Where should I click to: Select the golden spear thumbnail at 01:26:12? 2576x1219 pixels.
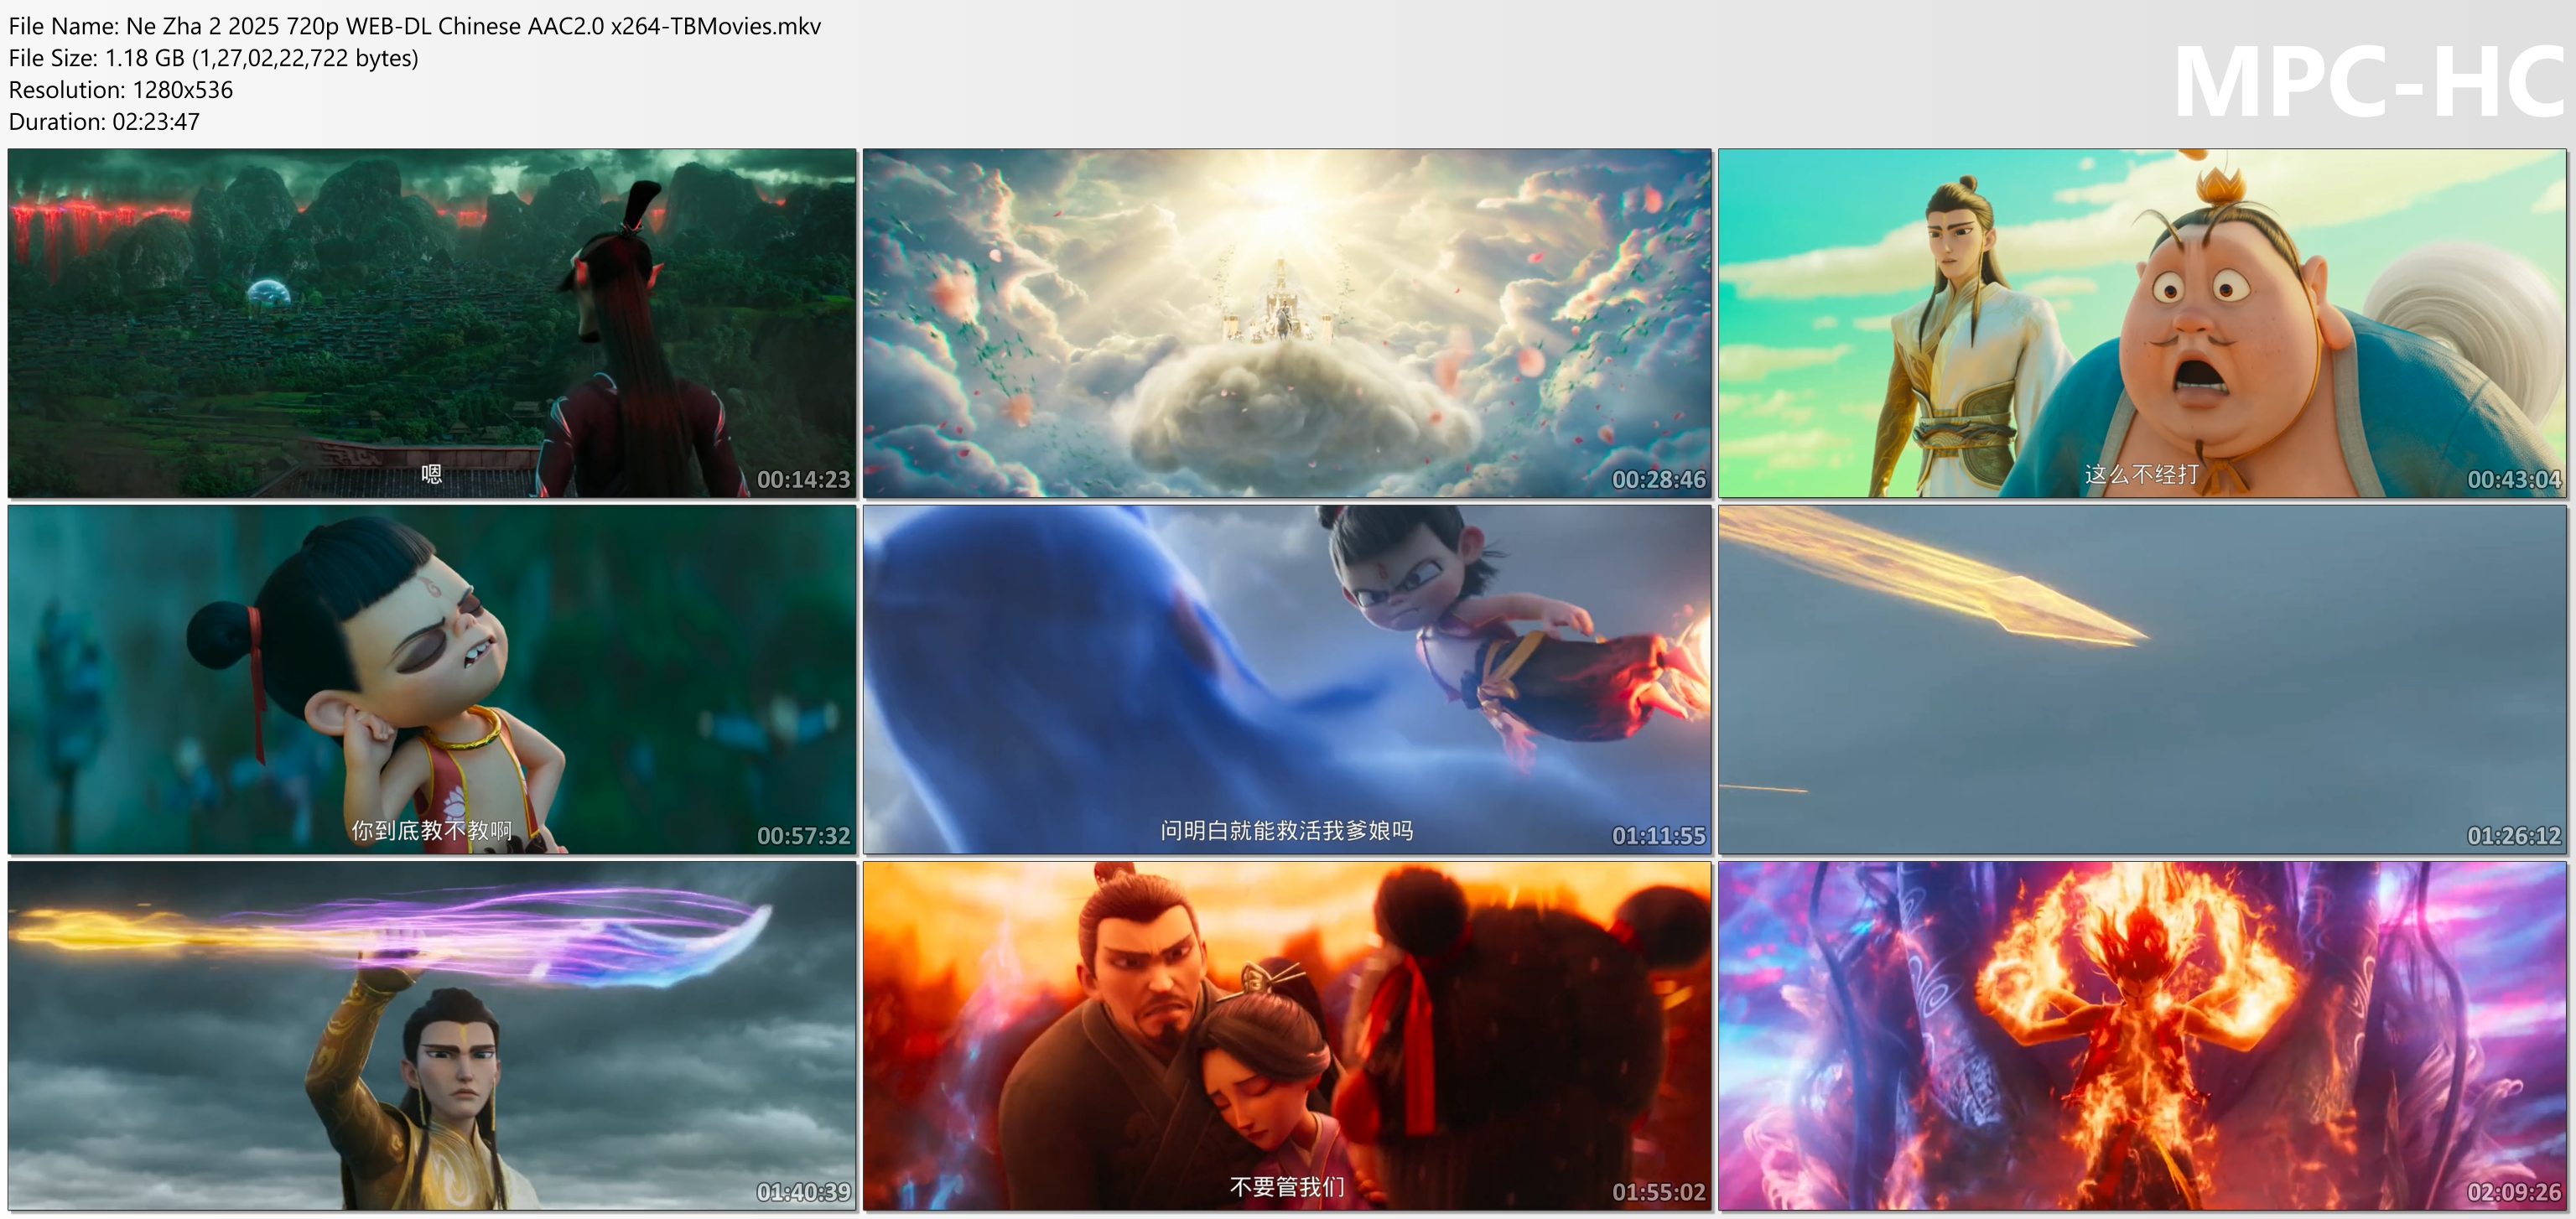tap(2142, 679)
